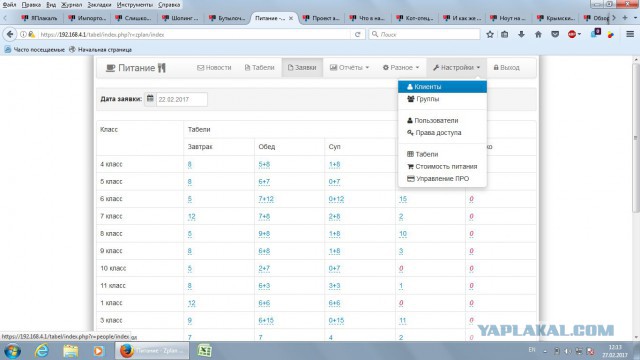
Task: Go to the Питание brand home link
Action: (136, 68)
